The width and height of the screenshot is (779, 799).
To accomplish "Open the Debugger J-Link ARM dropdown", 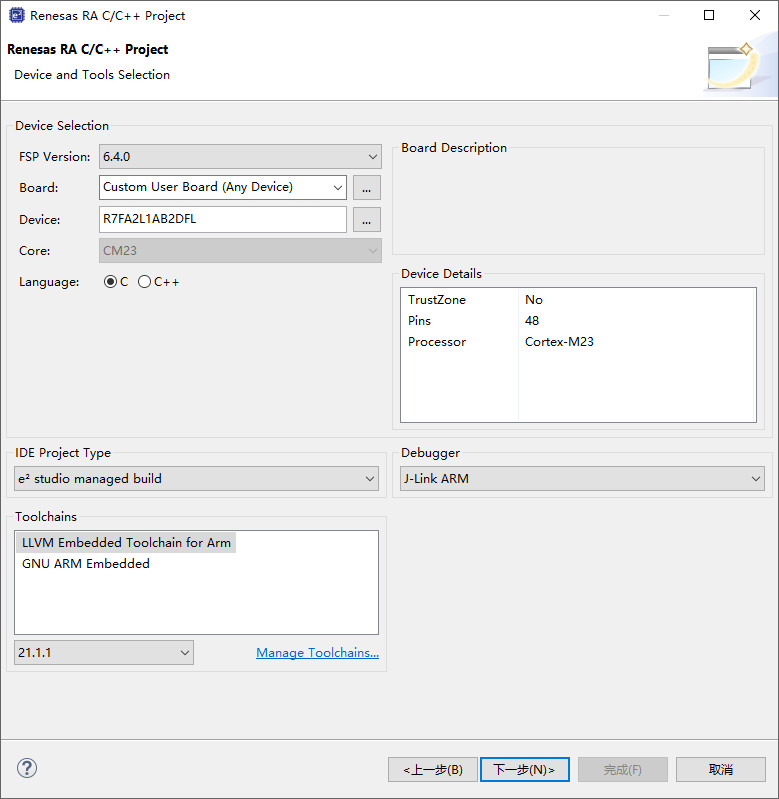I will [x=582, y=478].
